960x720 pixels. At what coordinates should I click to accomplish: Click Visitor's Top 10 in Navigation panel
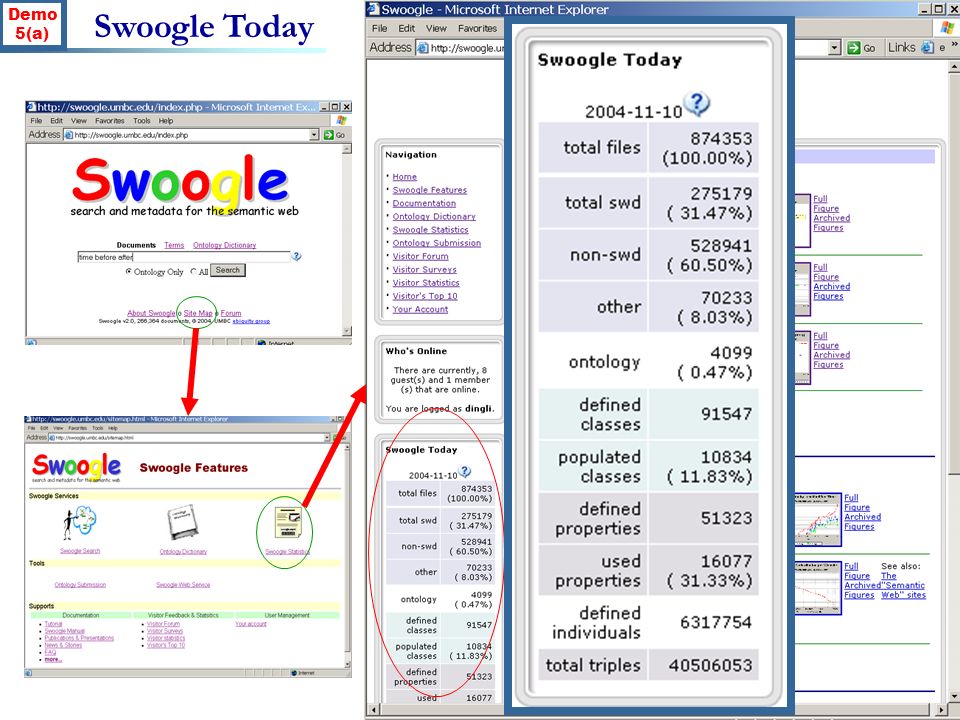coord(425,296)
